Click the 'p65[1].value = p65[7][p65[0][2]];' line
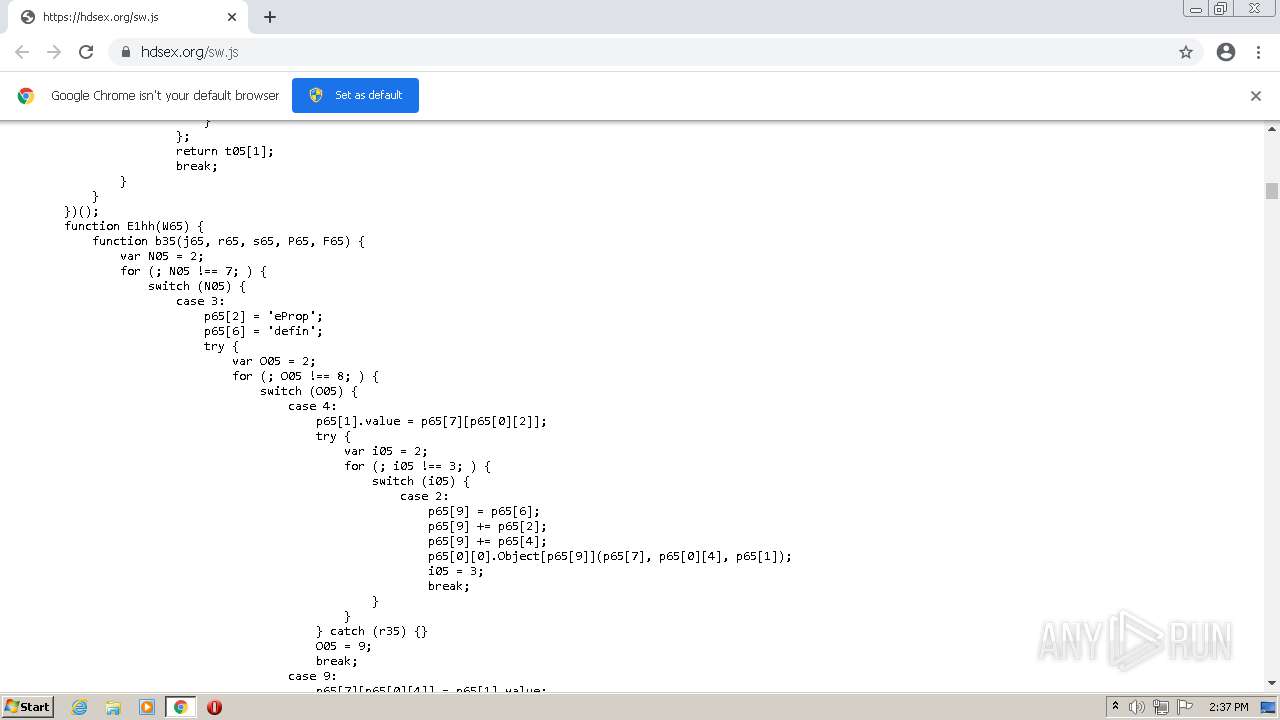This screenshot has width=1280, height=720. (432, 421)
